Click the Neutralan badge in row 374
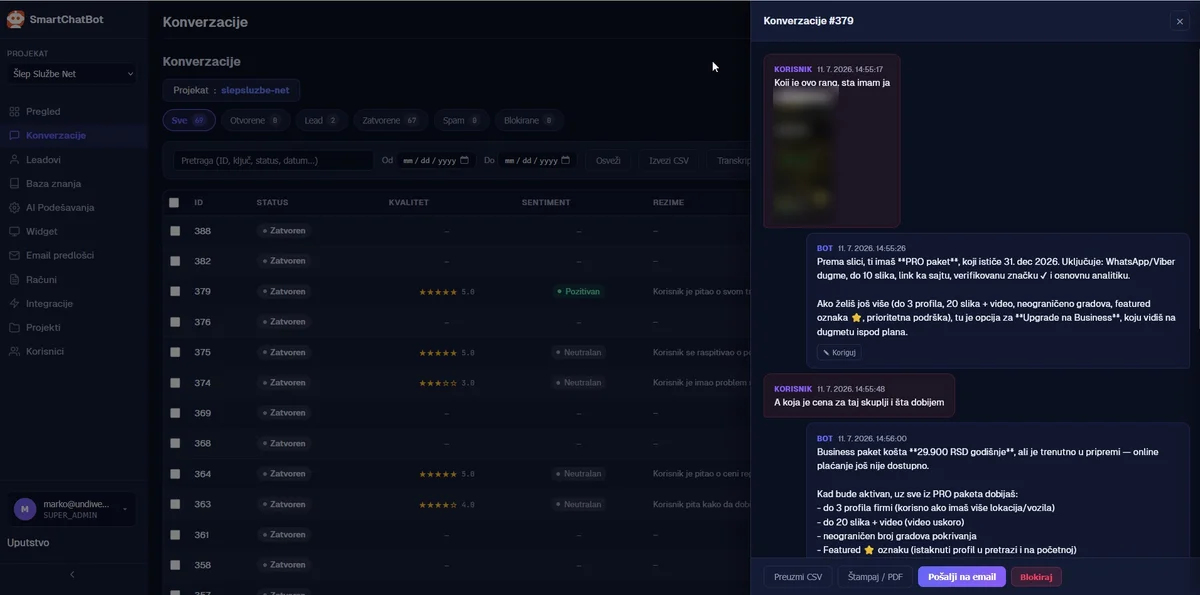 578,383
